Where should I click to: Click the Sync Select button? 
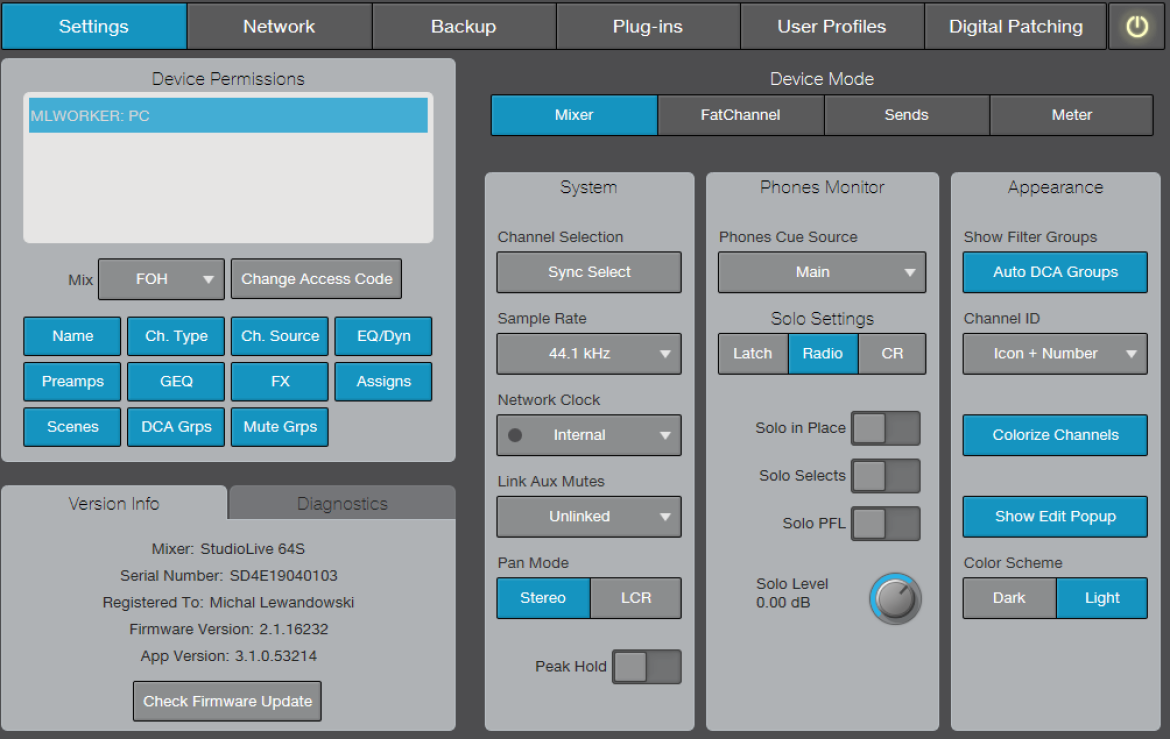pos(589,272)
